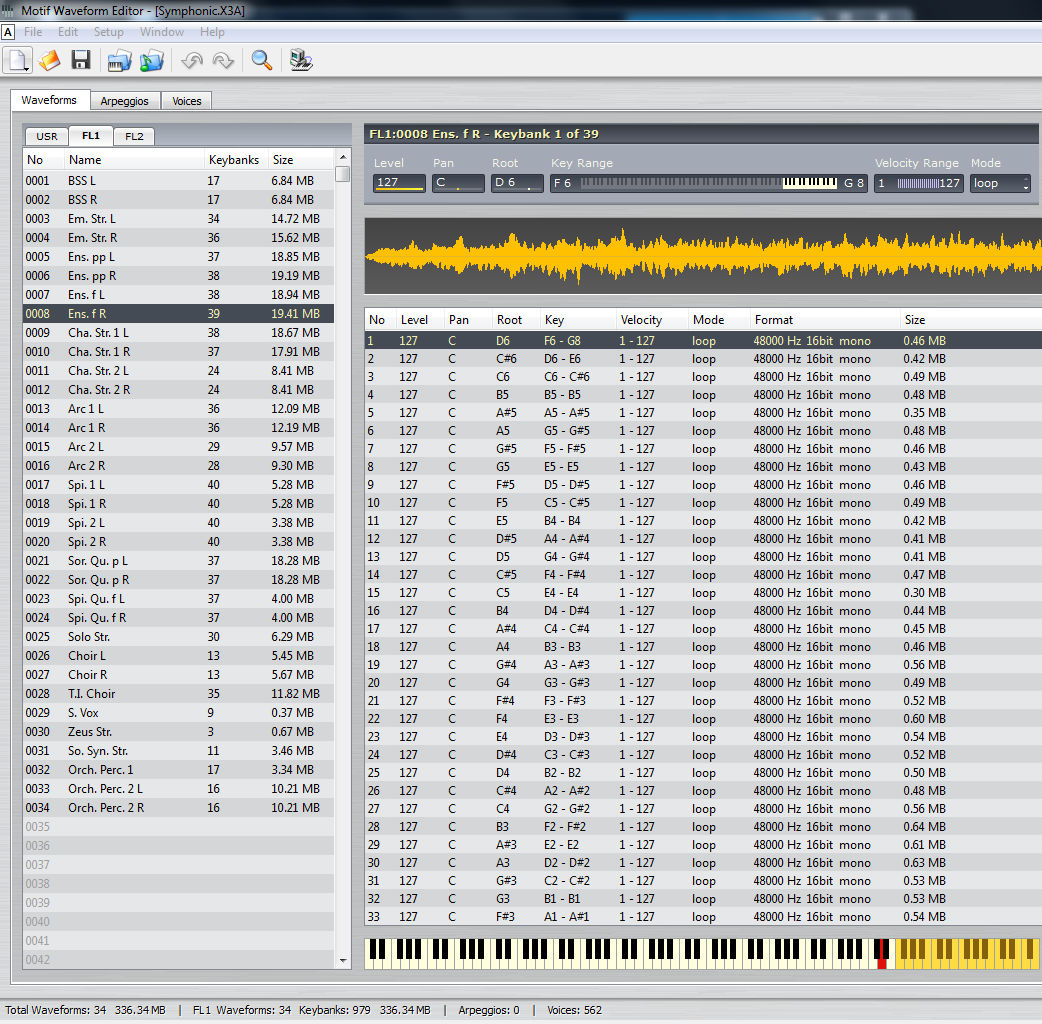Adjust the Level 127 slider field

click(399, 183)
